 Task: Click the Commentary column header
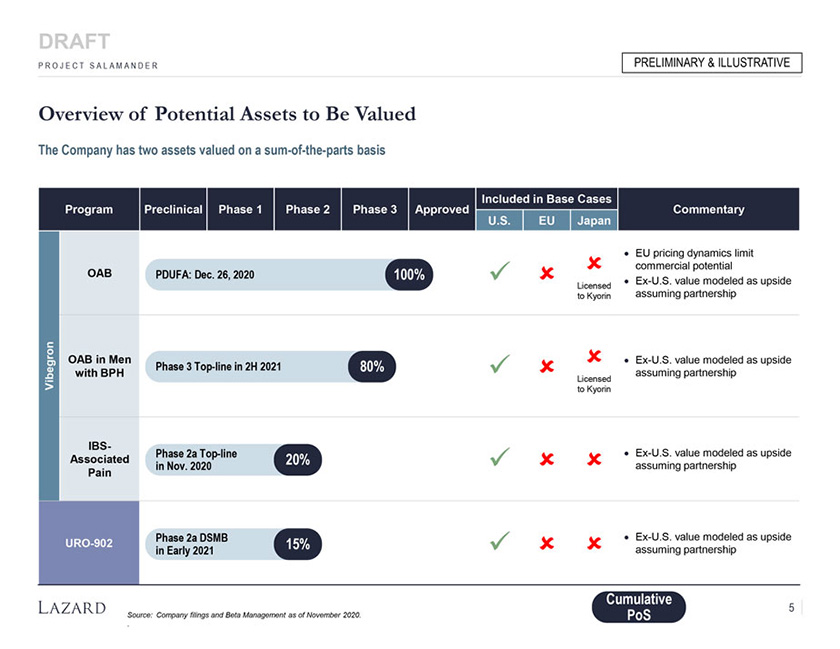(x=708, y=209)
